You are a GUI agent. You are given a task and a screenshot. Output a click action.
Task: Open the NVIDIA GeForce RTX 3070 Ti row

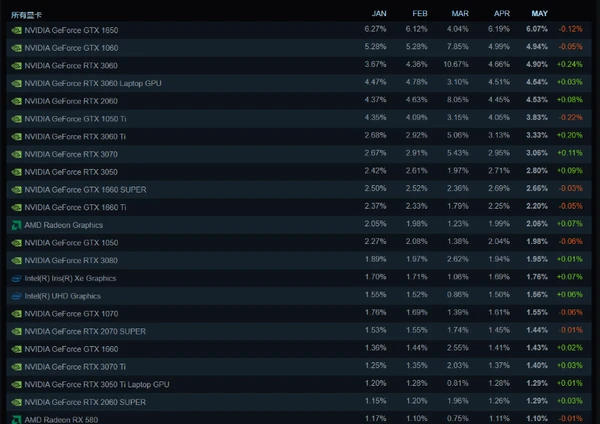tap(299, 367)
